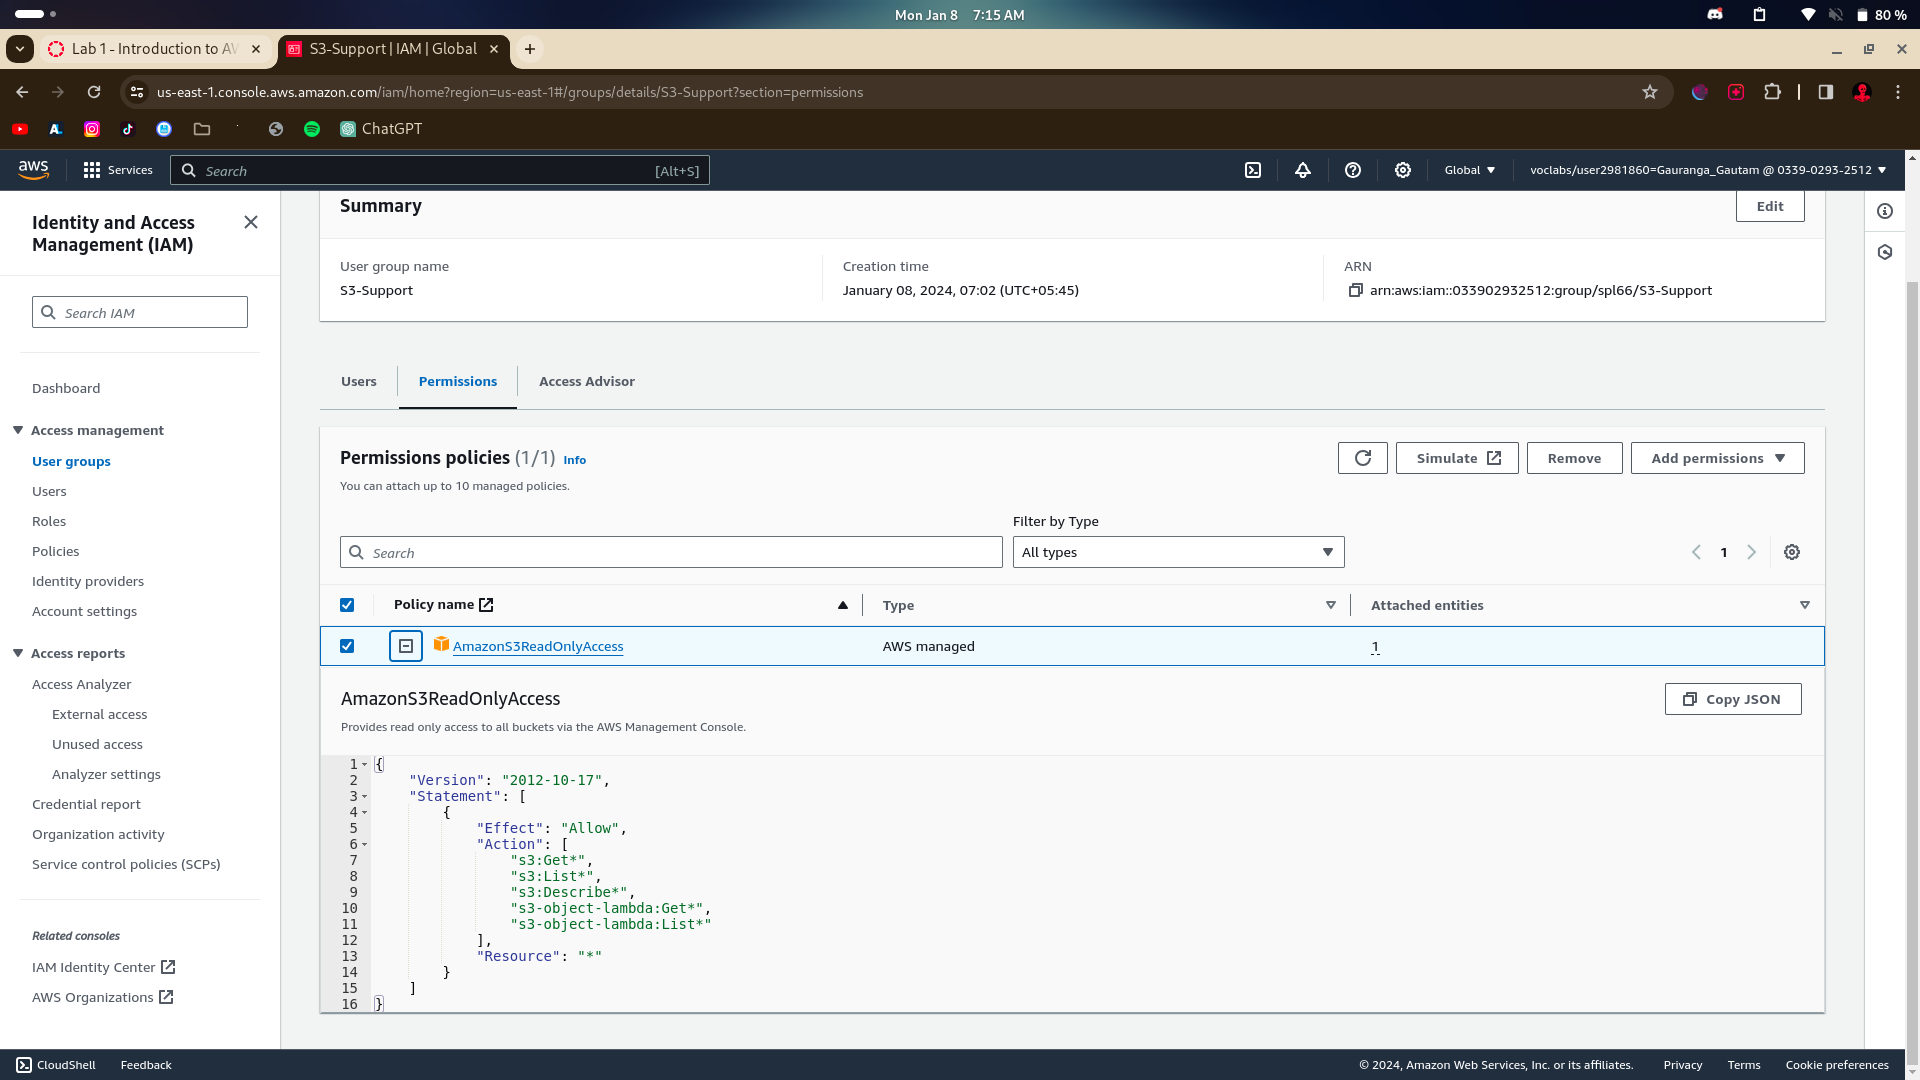Open the Filter by Type dropdown

pyautogui.click(x=1178, y=552)
